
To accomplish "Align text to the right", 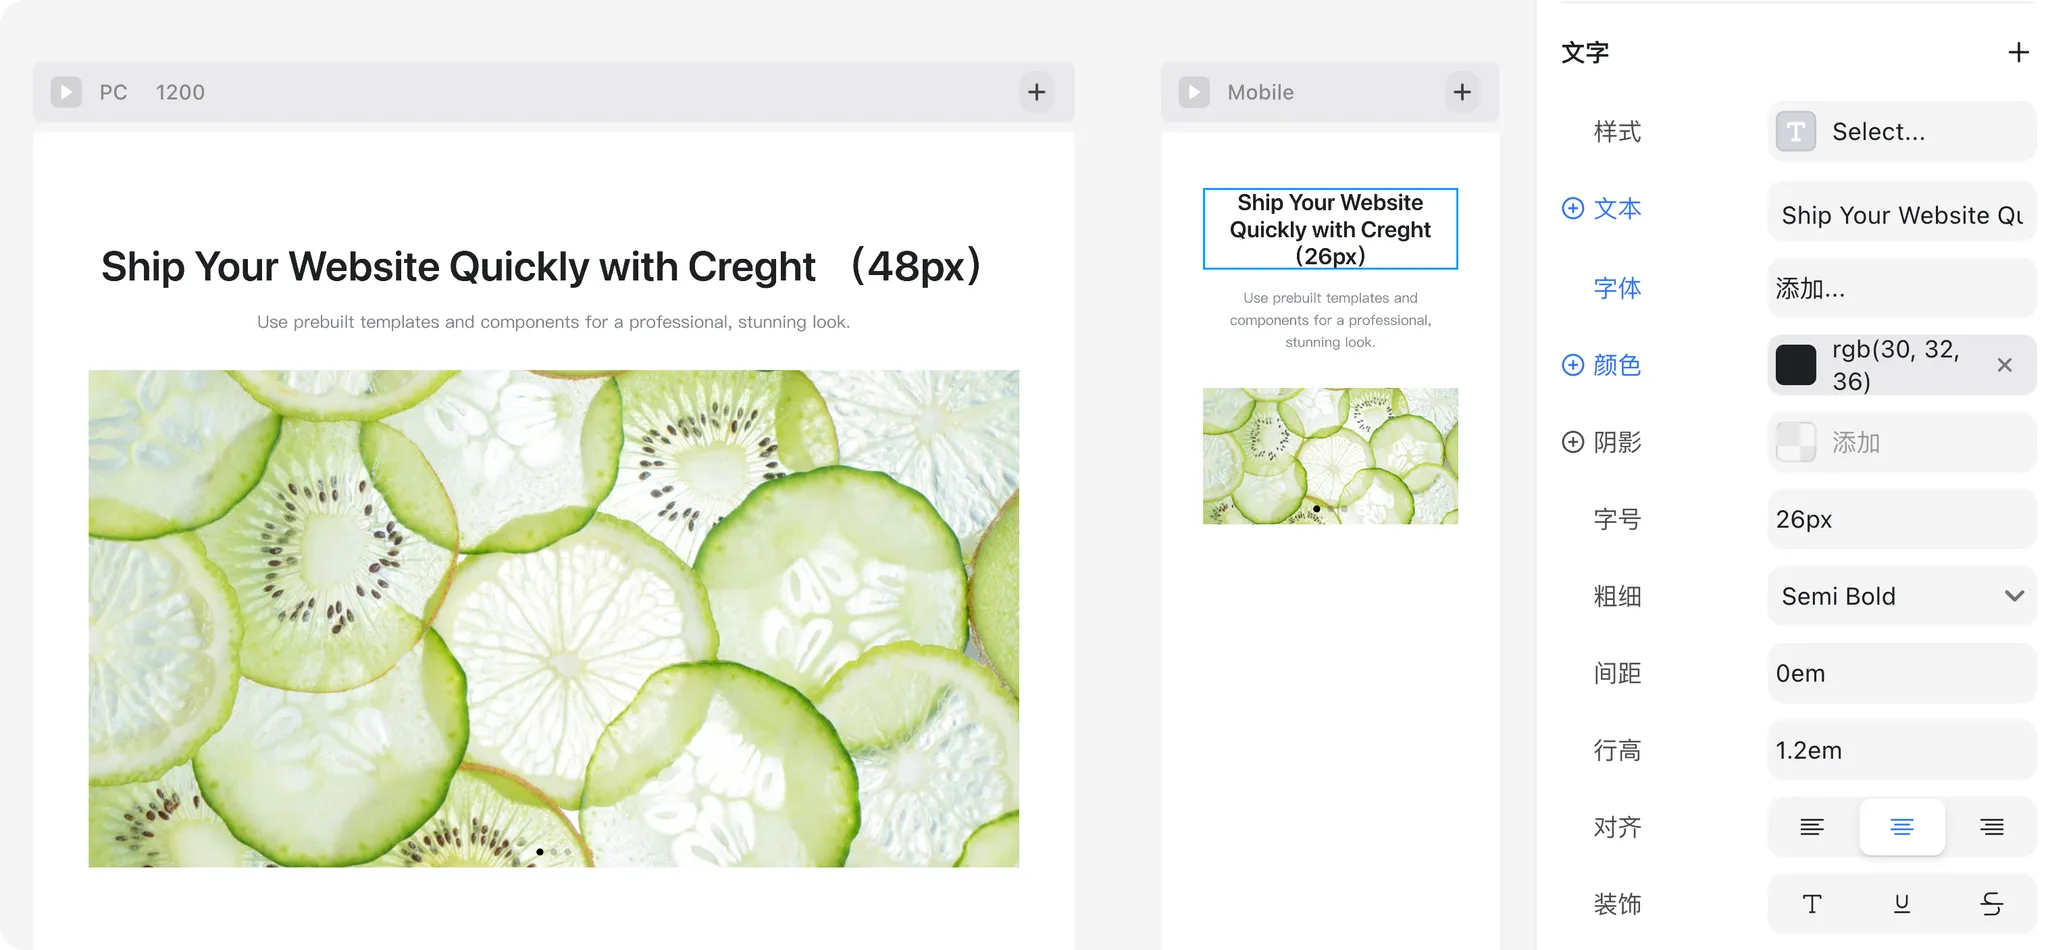I will (1991, 827).
